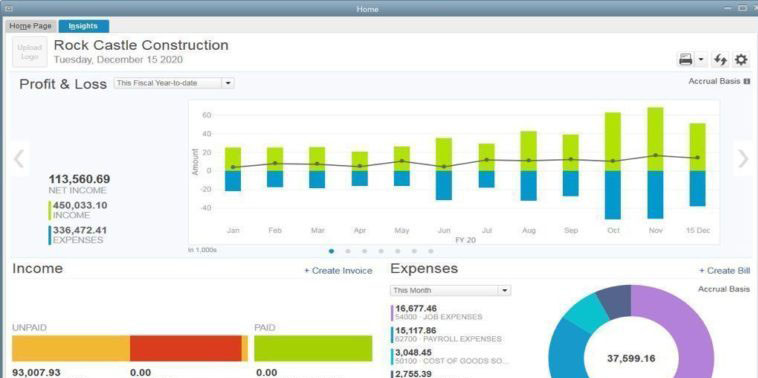Go to the previous chart arrow
This screenshot has height=378, width=758.
tap(19, 159)
